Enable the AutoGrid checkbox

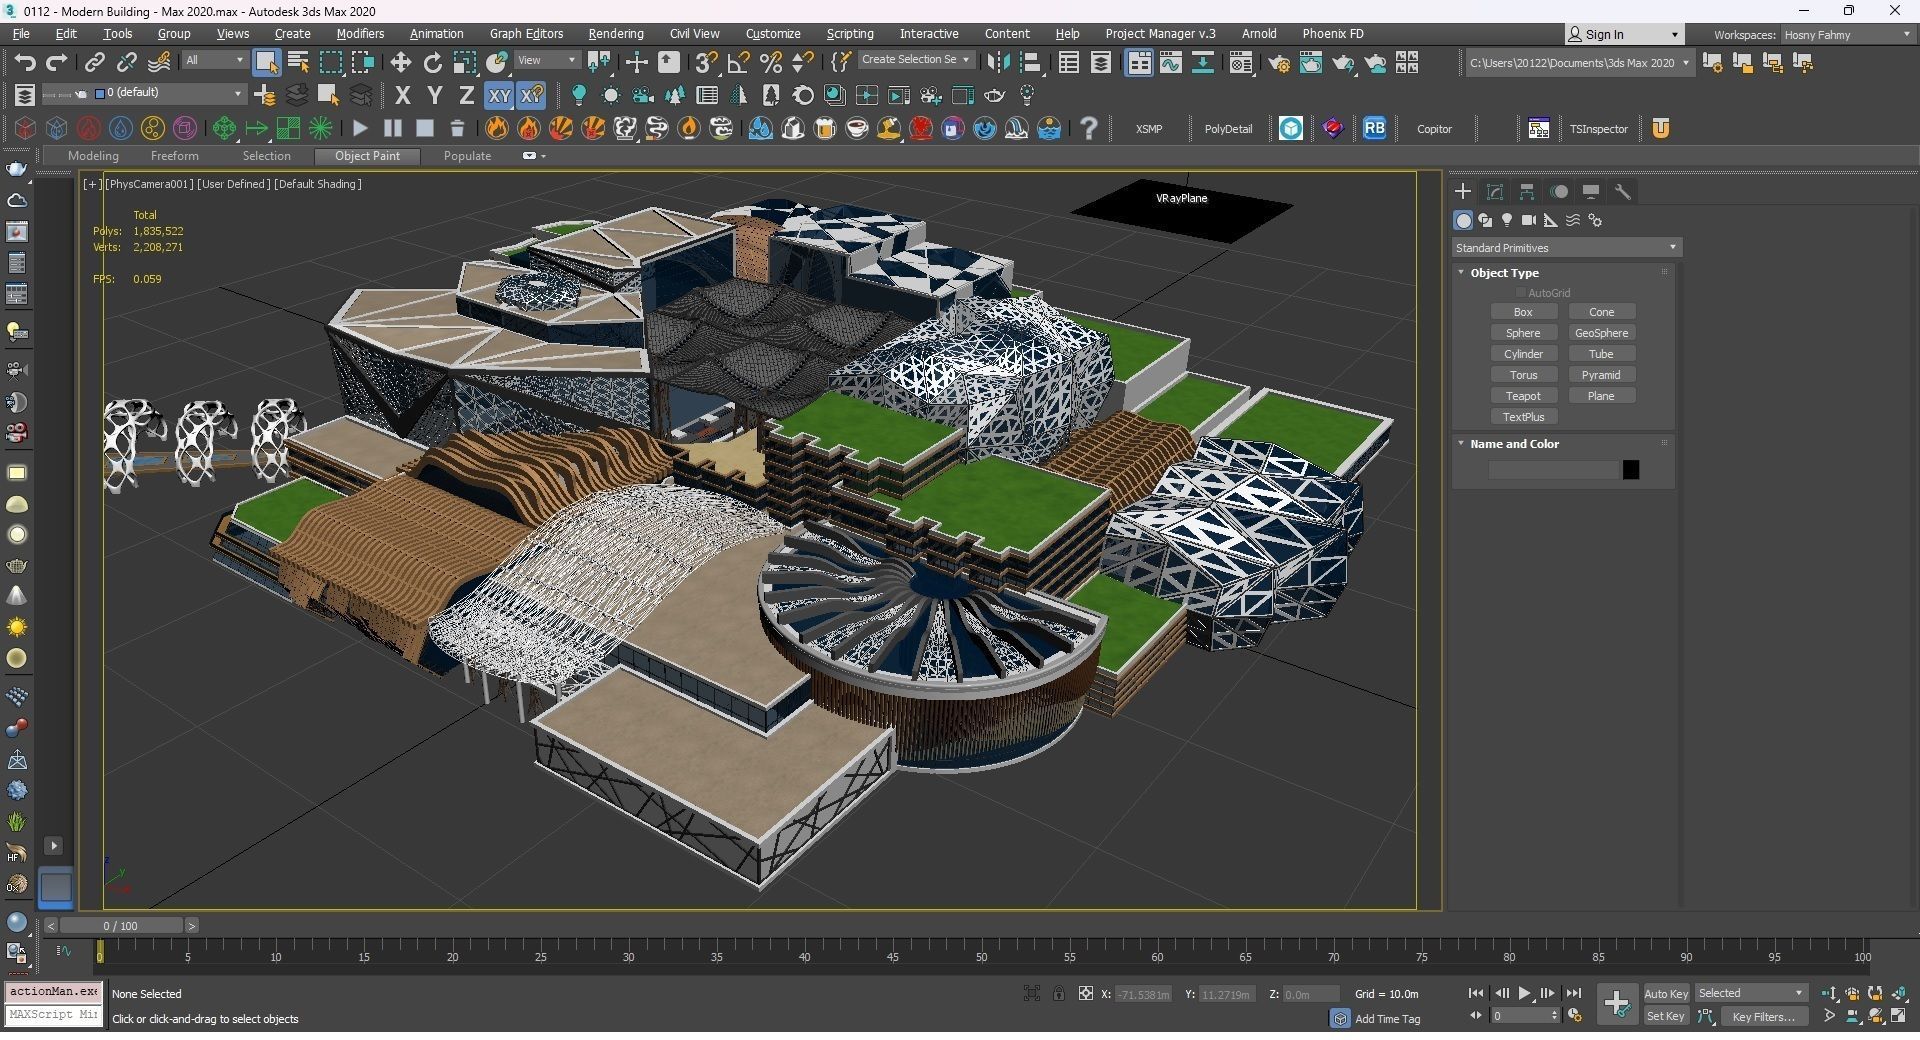click(x=1521, y=293)
